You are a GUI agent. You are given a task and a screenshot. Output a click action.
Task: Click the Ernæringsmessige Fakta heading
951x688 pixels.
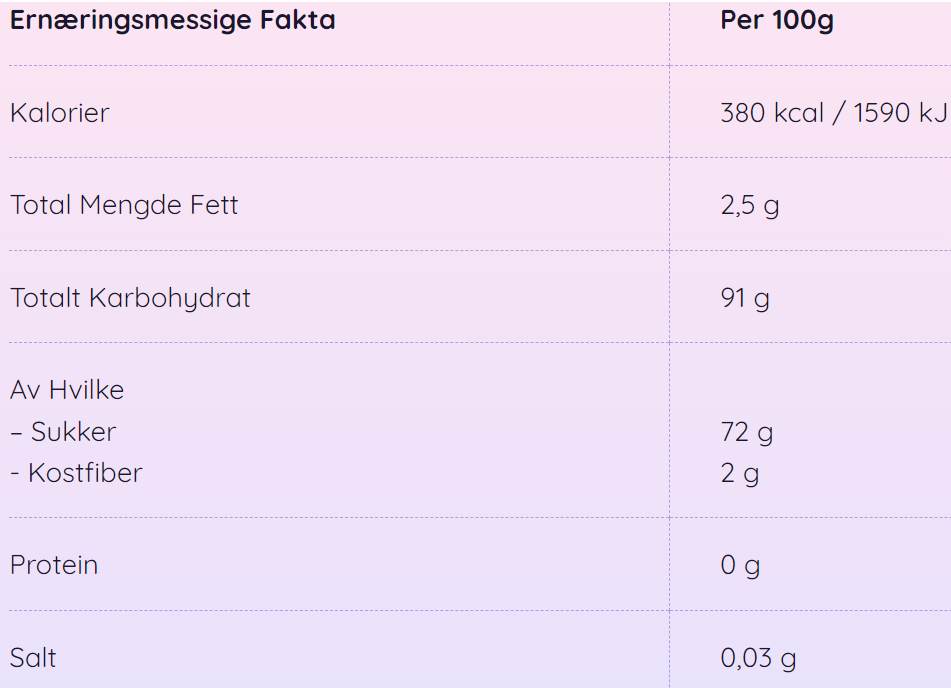pyautogui.click(x=173, y=21)
